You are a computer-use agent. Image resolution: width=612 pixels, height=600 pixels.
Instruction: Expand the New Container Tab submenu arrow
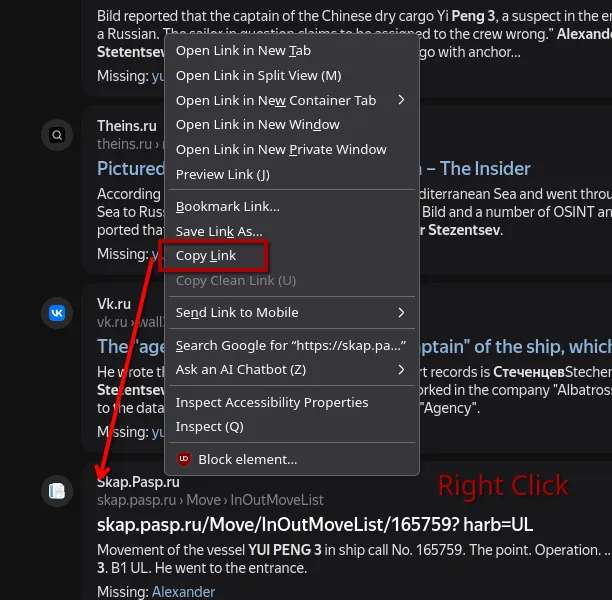pos(401,100)
